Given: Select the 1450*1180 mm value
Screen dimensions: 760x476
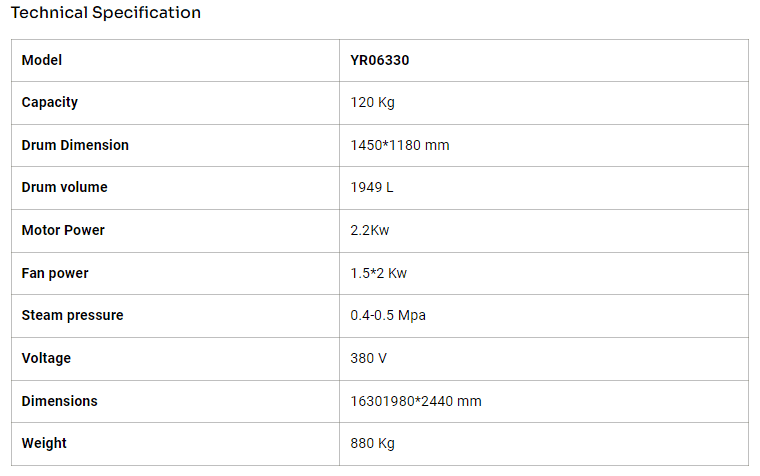Looking at the screenshot, I should coord(400,145).
